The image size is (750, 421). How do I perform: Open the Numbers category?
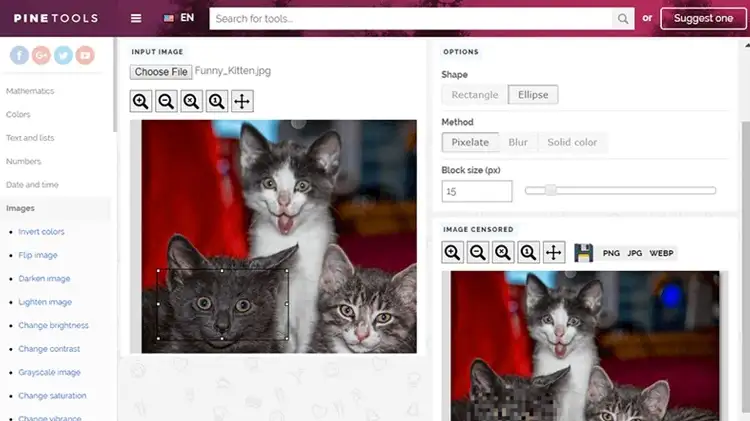[23, 161]
